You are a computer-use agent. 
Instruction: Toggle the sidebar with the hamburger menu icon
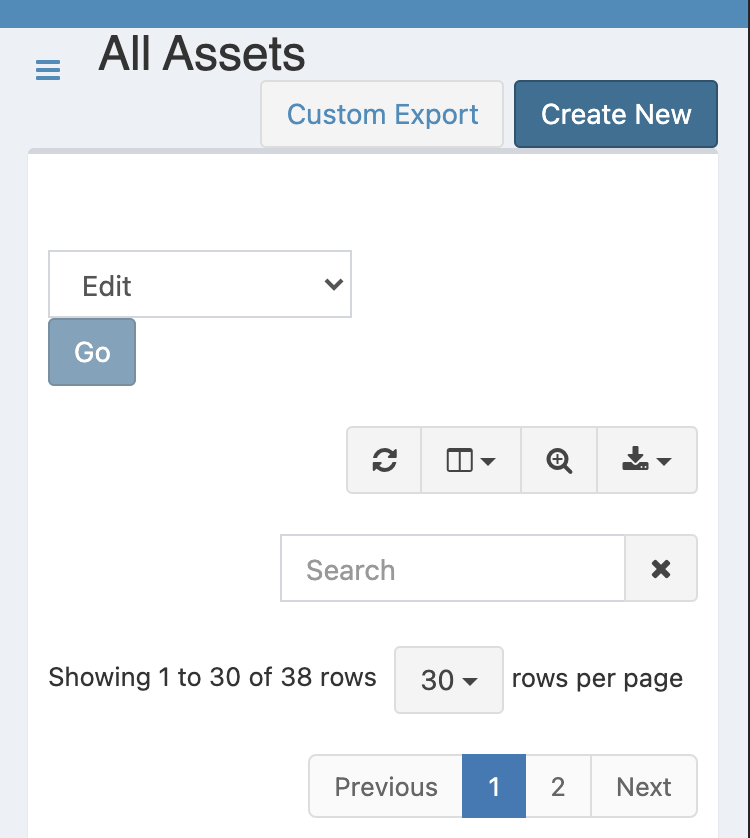click(x=48, y=70)
